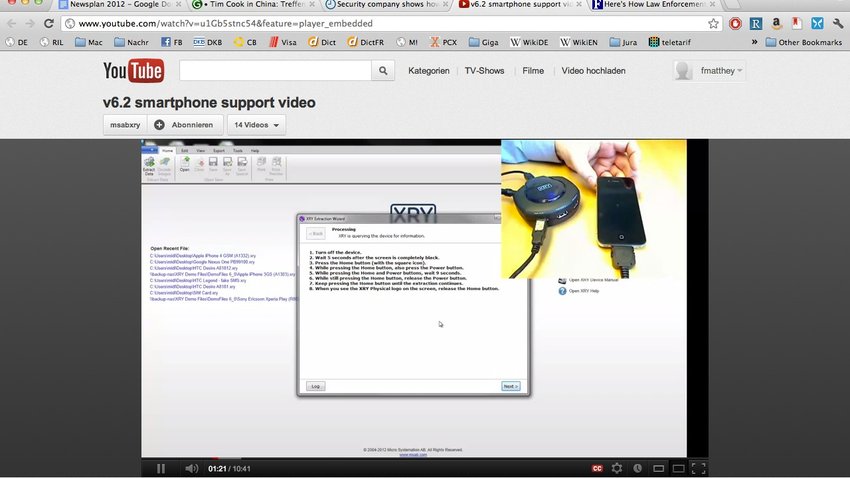The width and height of the screenshot is (850, 478).
Task: Add to Watch Later with the clock icon
Action: [x=638, y=468]
